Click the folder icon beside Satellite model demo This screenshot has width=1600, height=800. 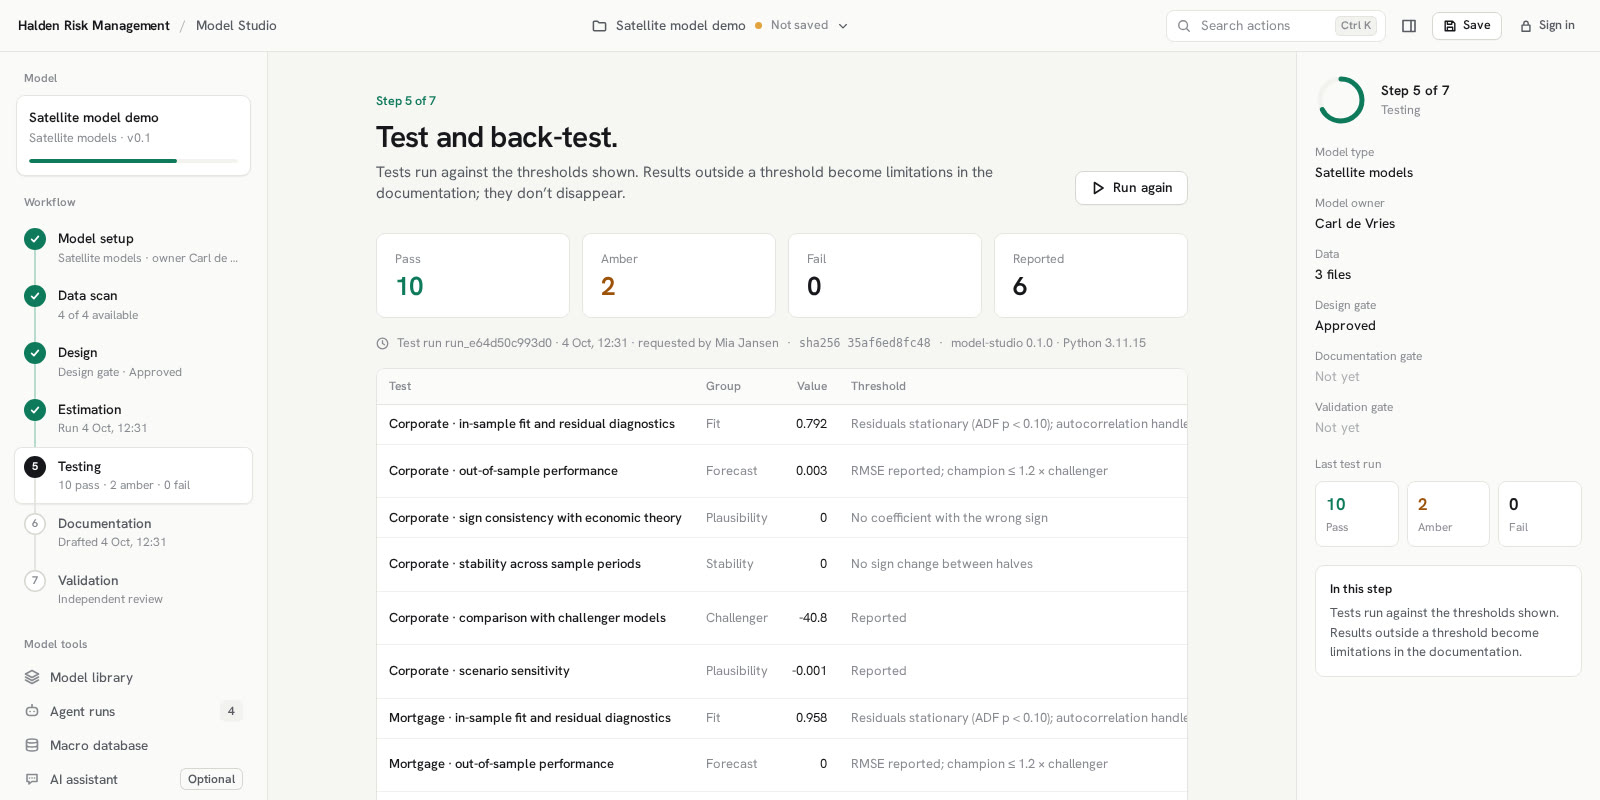(599, 26)
